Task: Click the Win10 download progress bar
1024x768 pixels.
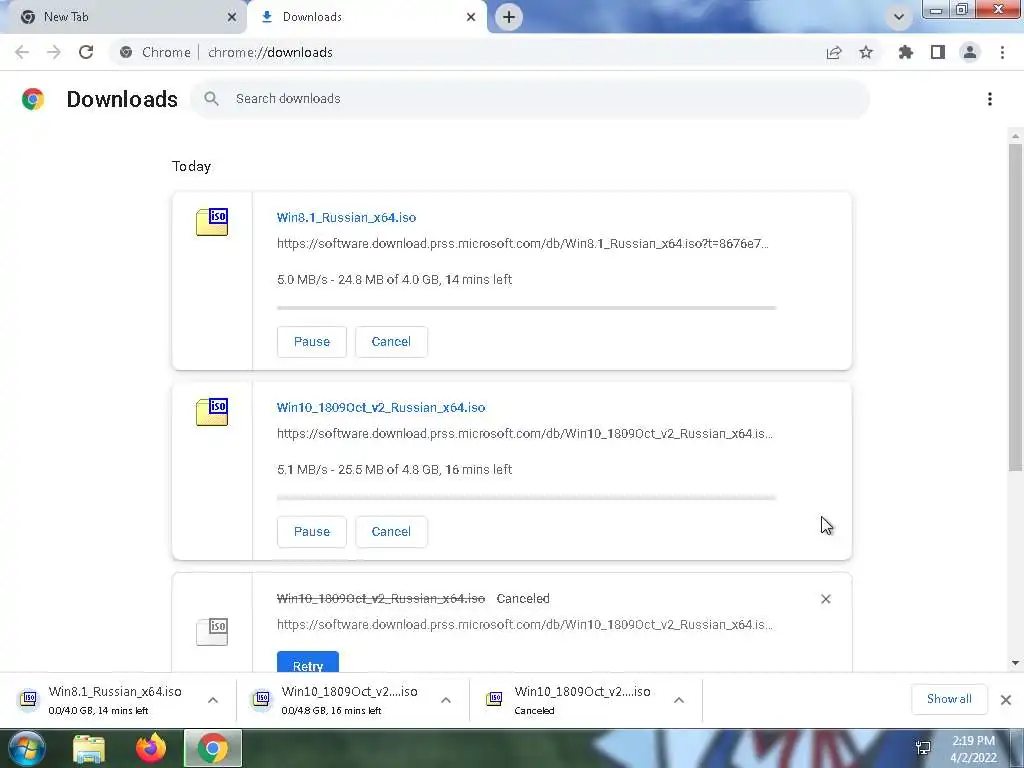Action: (x=526, y=498)
